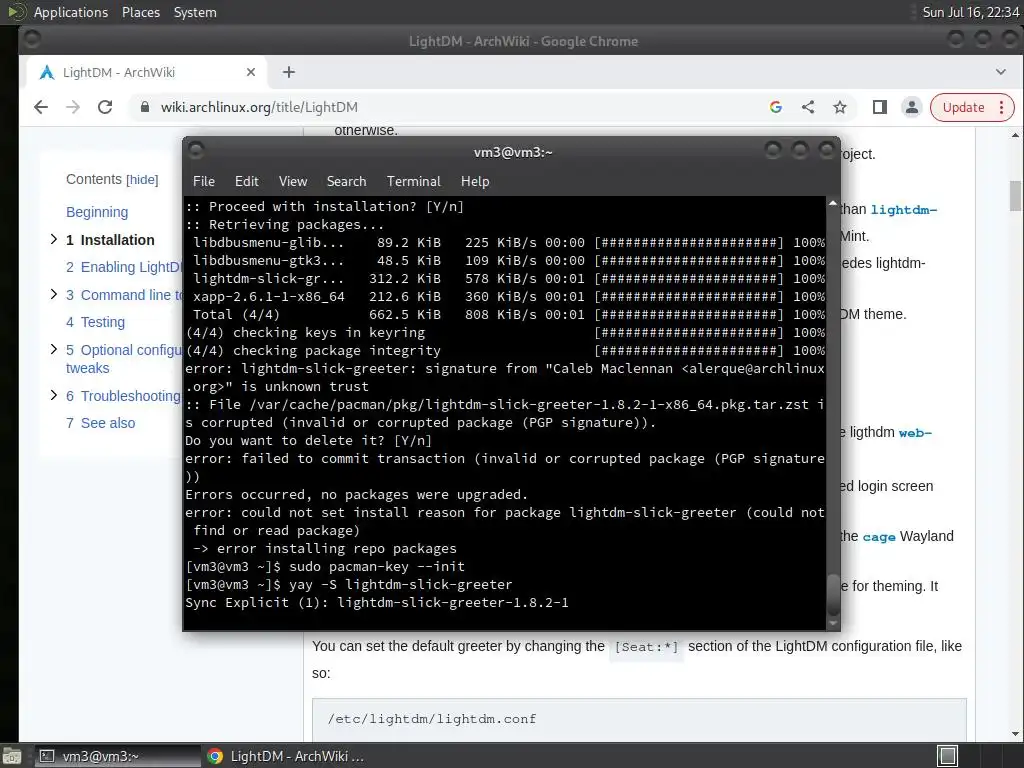Open terminal Help menu

click(x=475, y=182)
